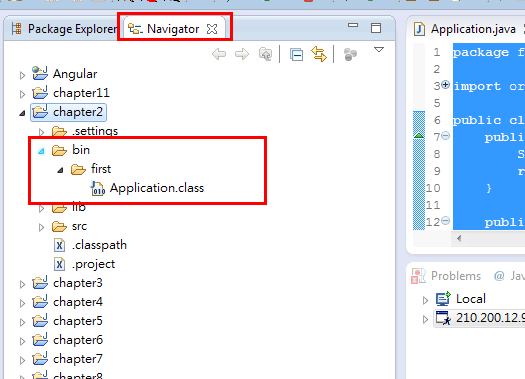Click the editor horizontal scrollbar left arrow
The width and height of the screenshot is (525, 379).
(459, 238)
